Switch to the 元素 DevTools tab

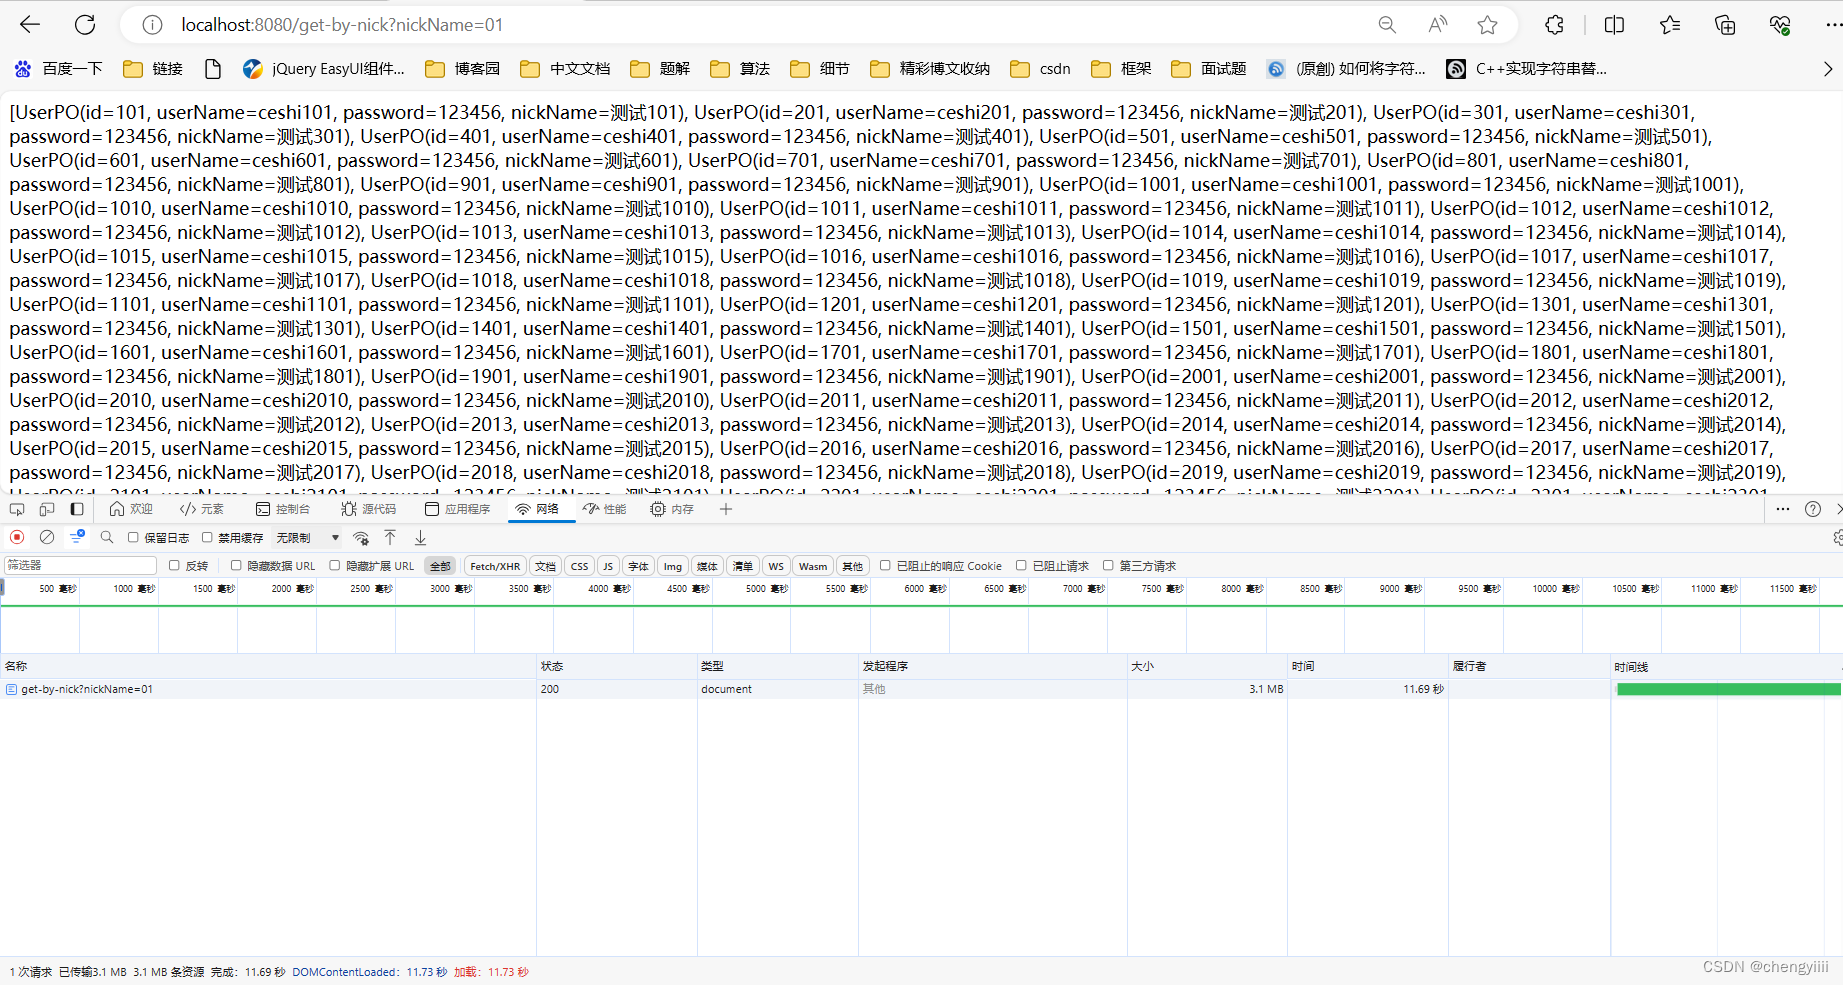click(202, 509)
